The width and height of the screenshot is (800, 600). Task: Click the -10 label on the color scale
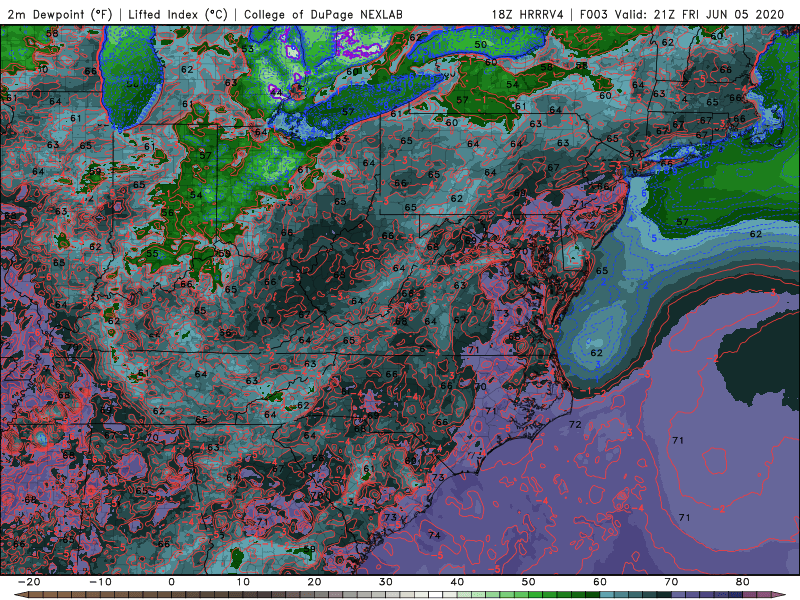pos(99,582)
